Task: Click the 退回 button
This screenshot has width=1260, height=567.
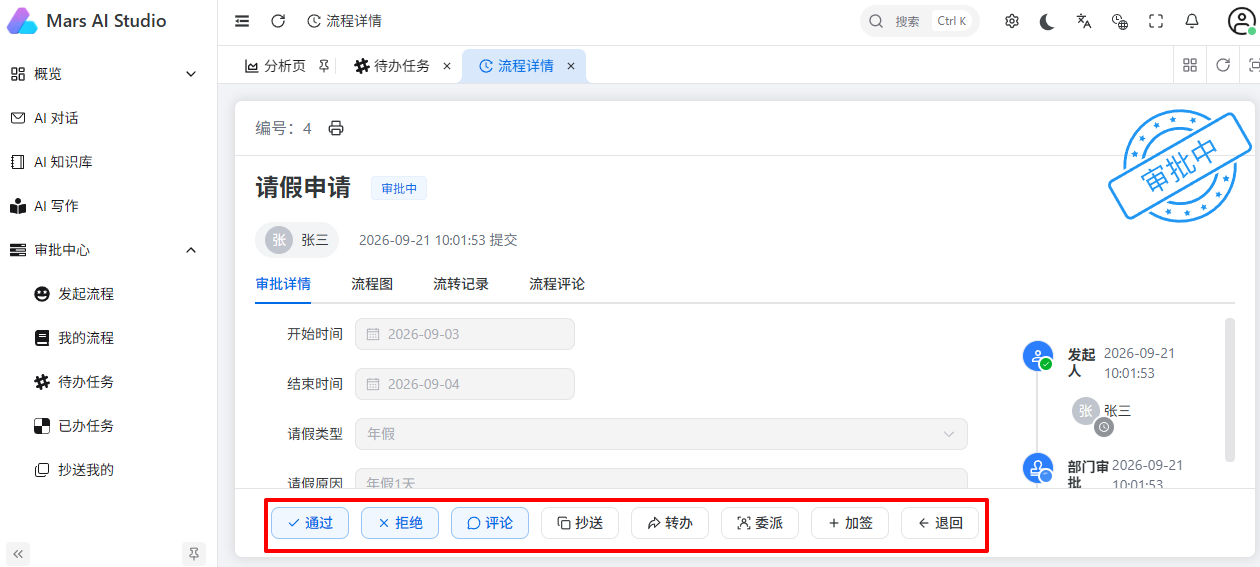Action: pos(940,523)
